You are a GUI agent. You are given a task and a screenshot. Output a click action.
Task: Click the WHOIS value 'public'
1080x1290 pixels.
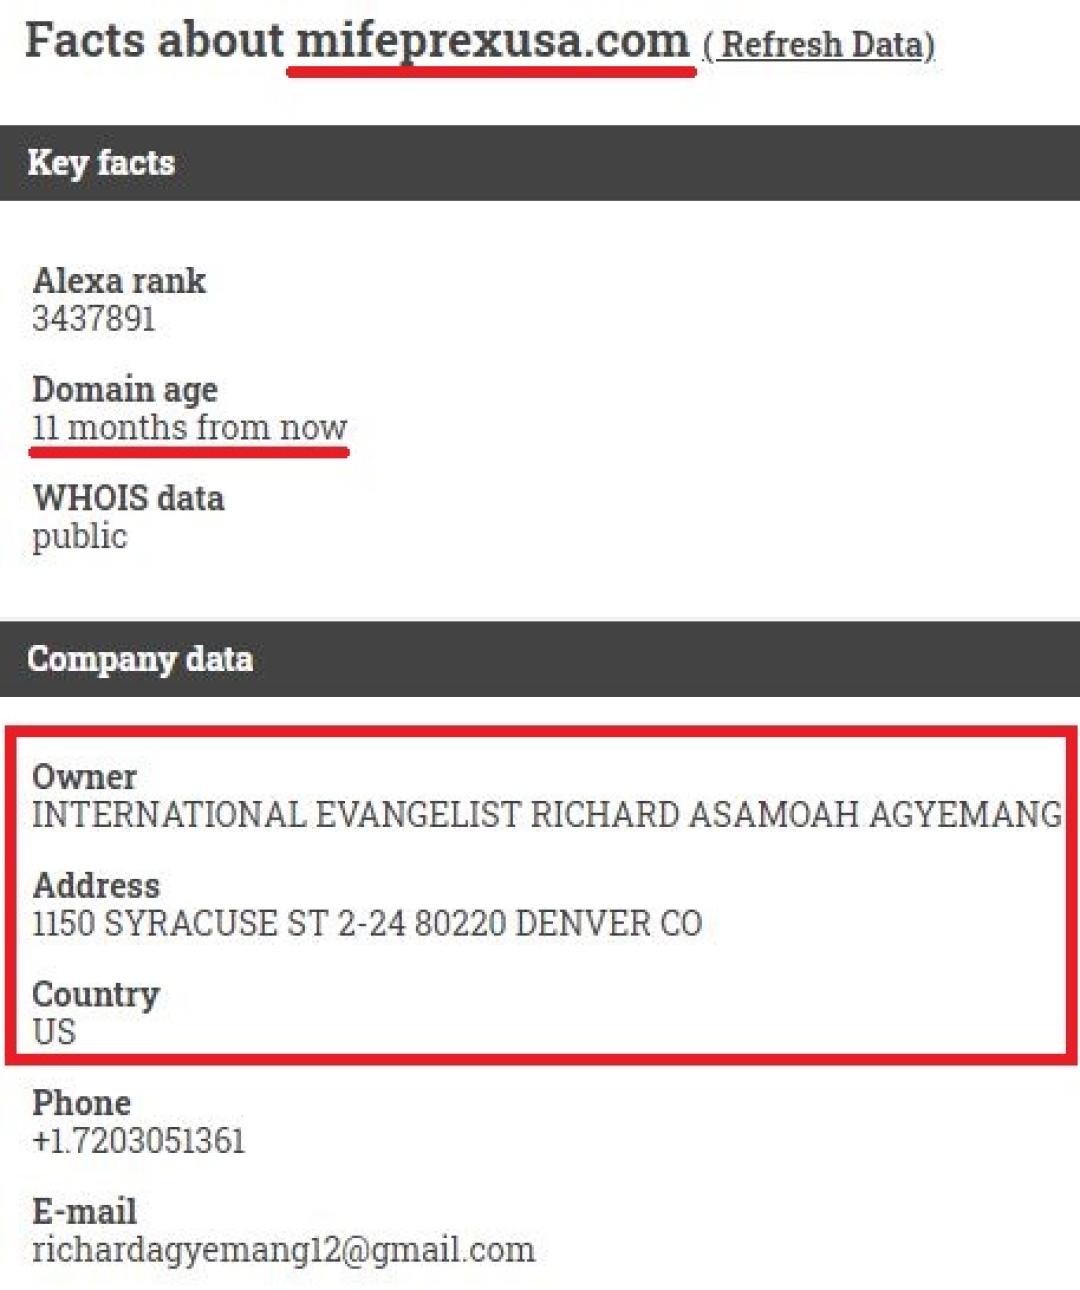pos(80,537)
